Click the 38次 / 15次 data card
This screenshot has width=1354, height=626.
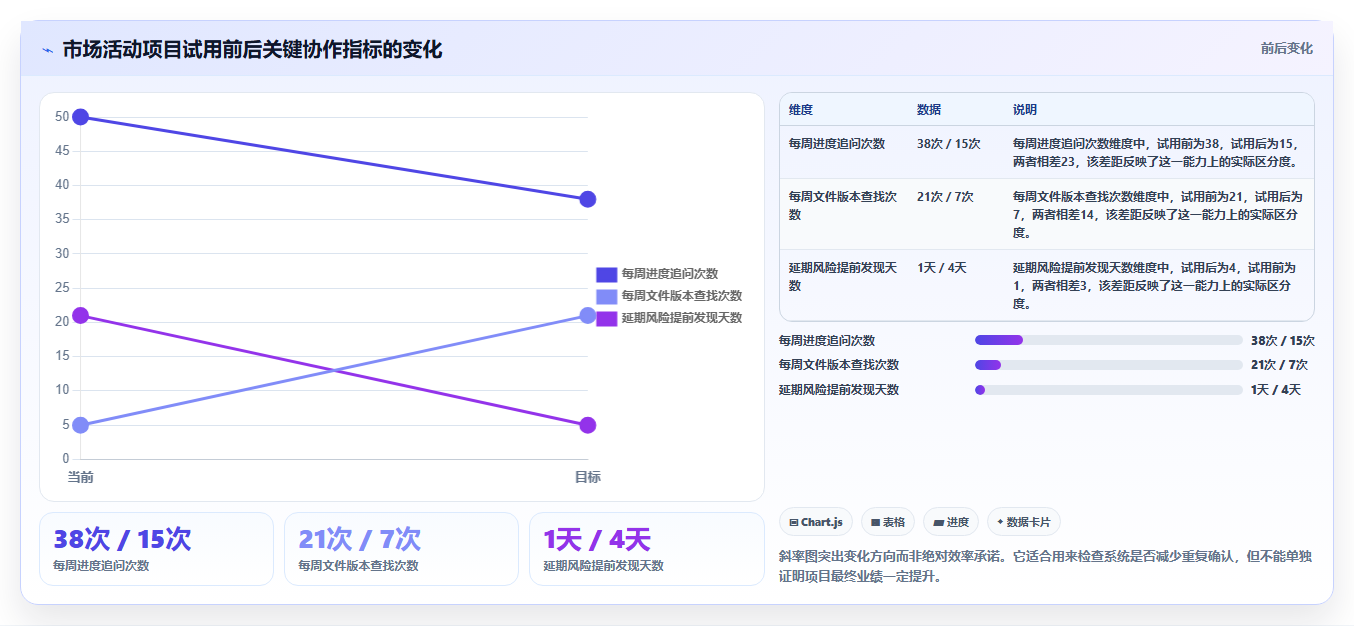point(156,549)
